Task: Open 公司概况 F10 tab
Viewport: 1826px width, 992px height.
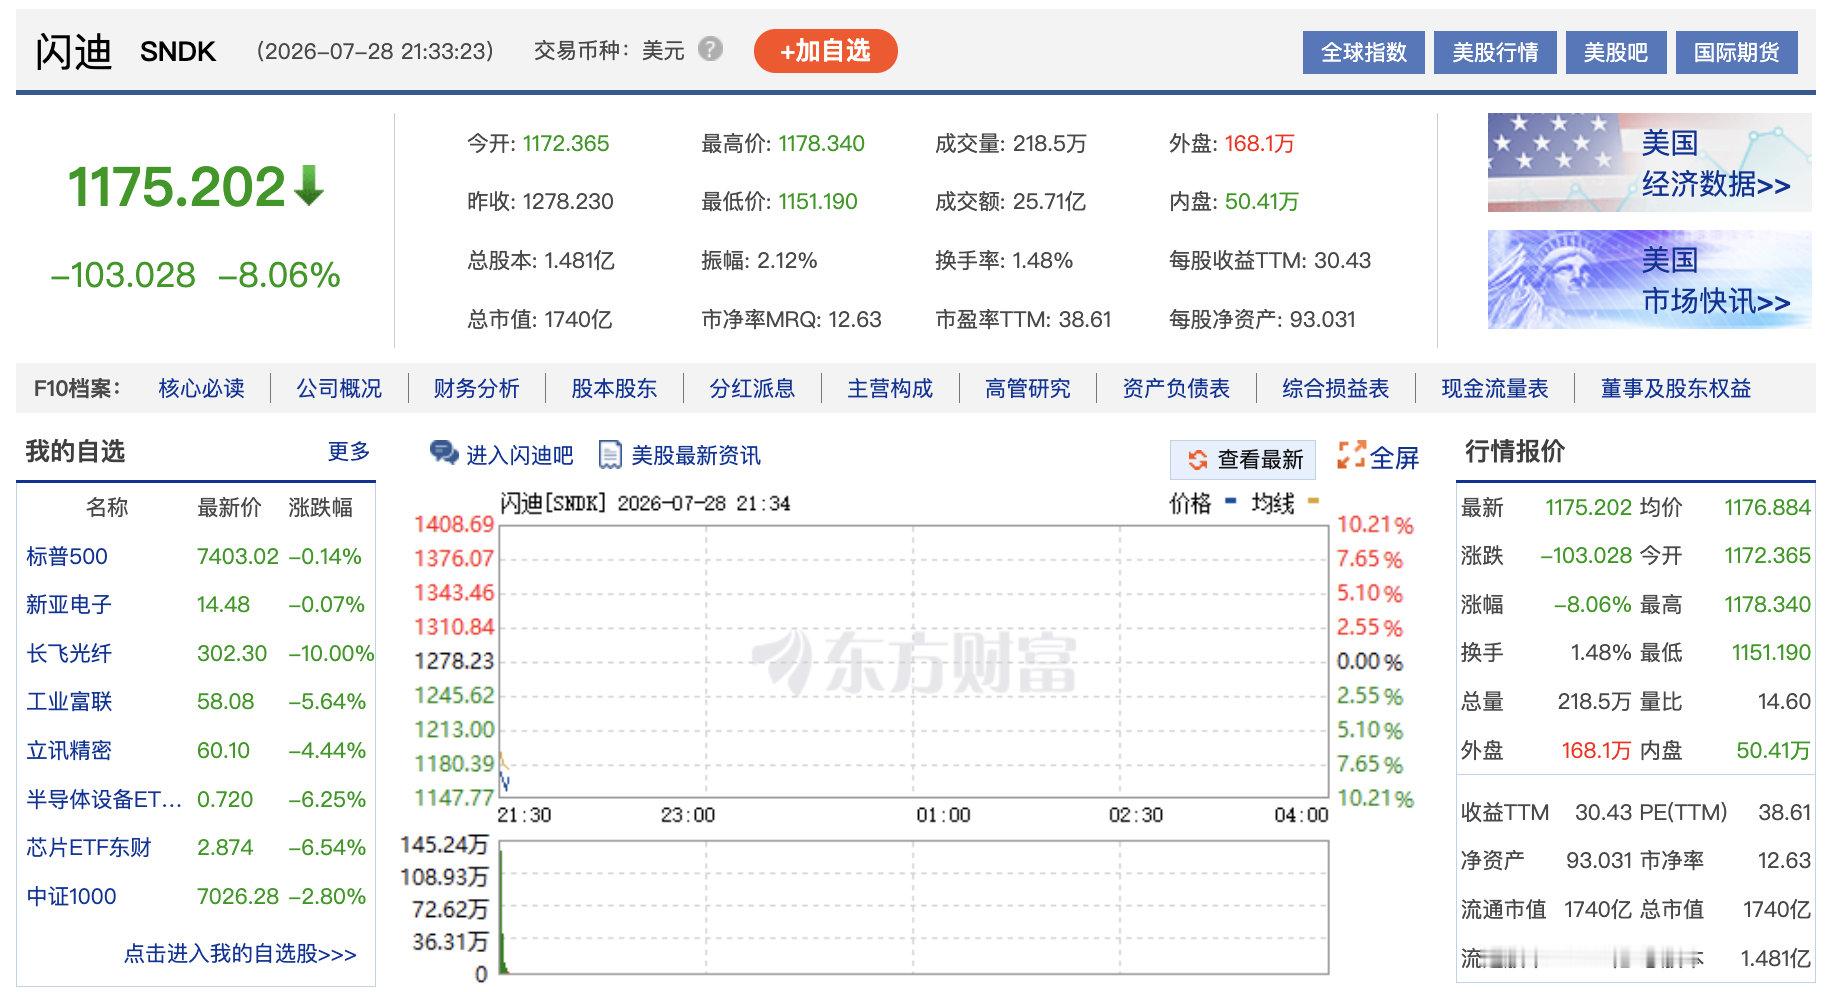Action: [x=339, y=388]
